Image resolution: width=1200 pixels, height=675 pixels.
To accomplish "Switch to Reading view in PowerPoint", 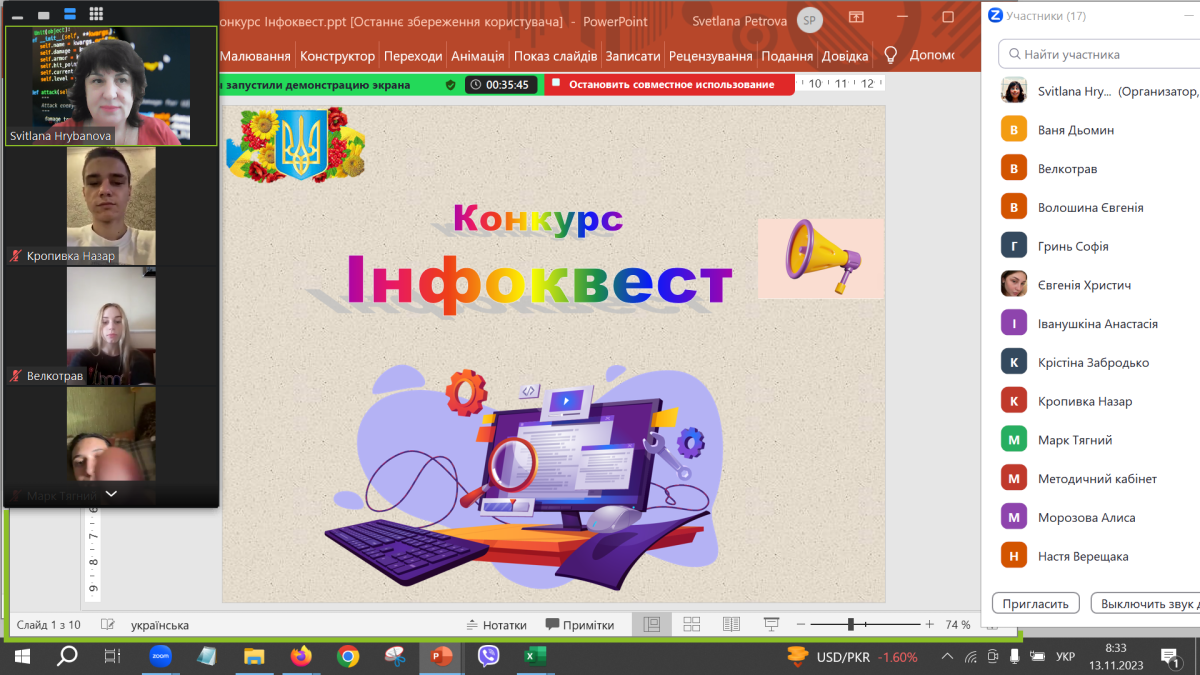I will point(731,625).
